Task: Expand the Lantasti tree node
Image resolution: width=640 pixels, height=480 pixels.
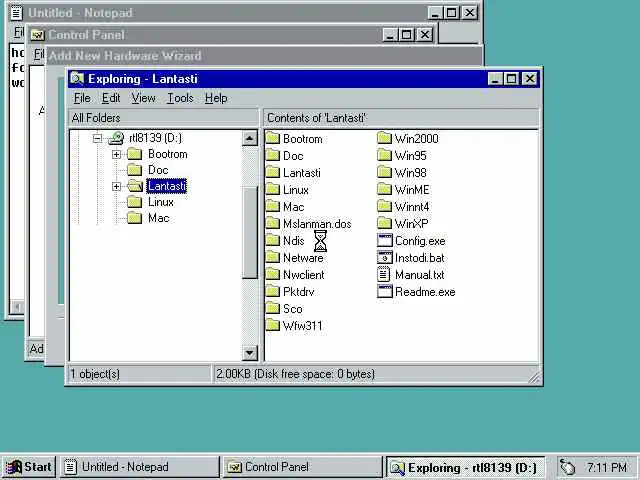Action: tap(116, 187)
